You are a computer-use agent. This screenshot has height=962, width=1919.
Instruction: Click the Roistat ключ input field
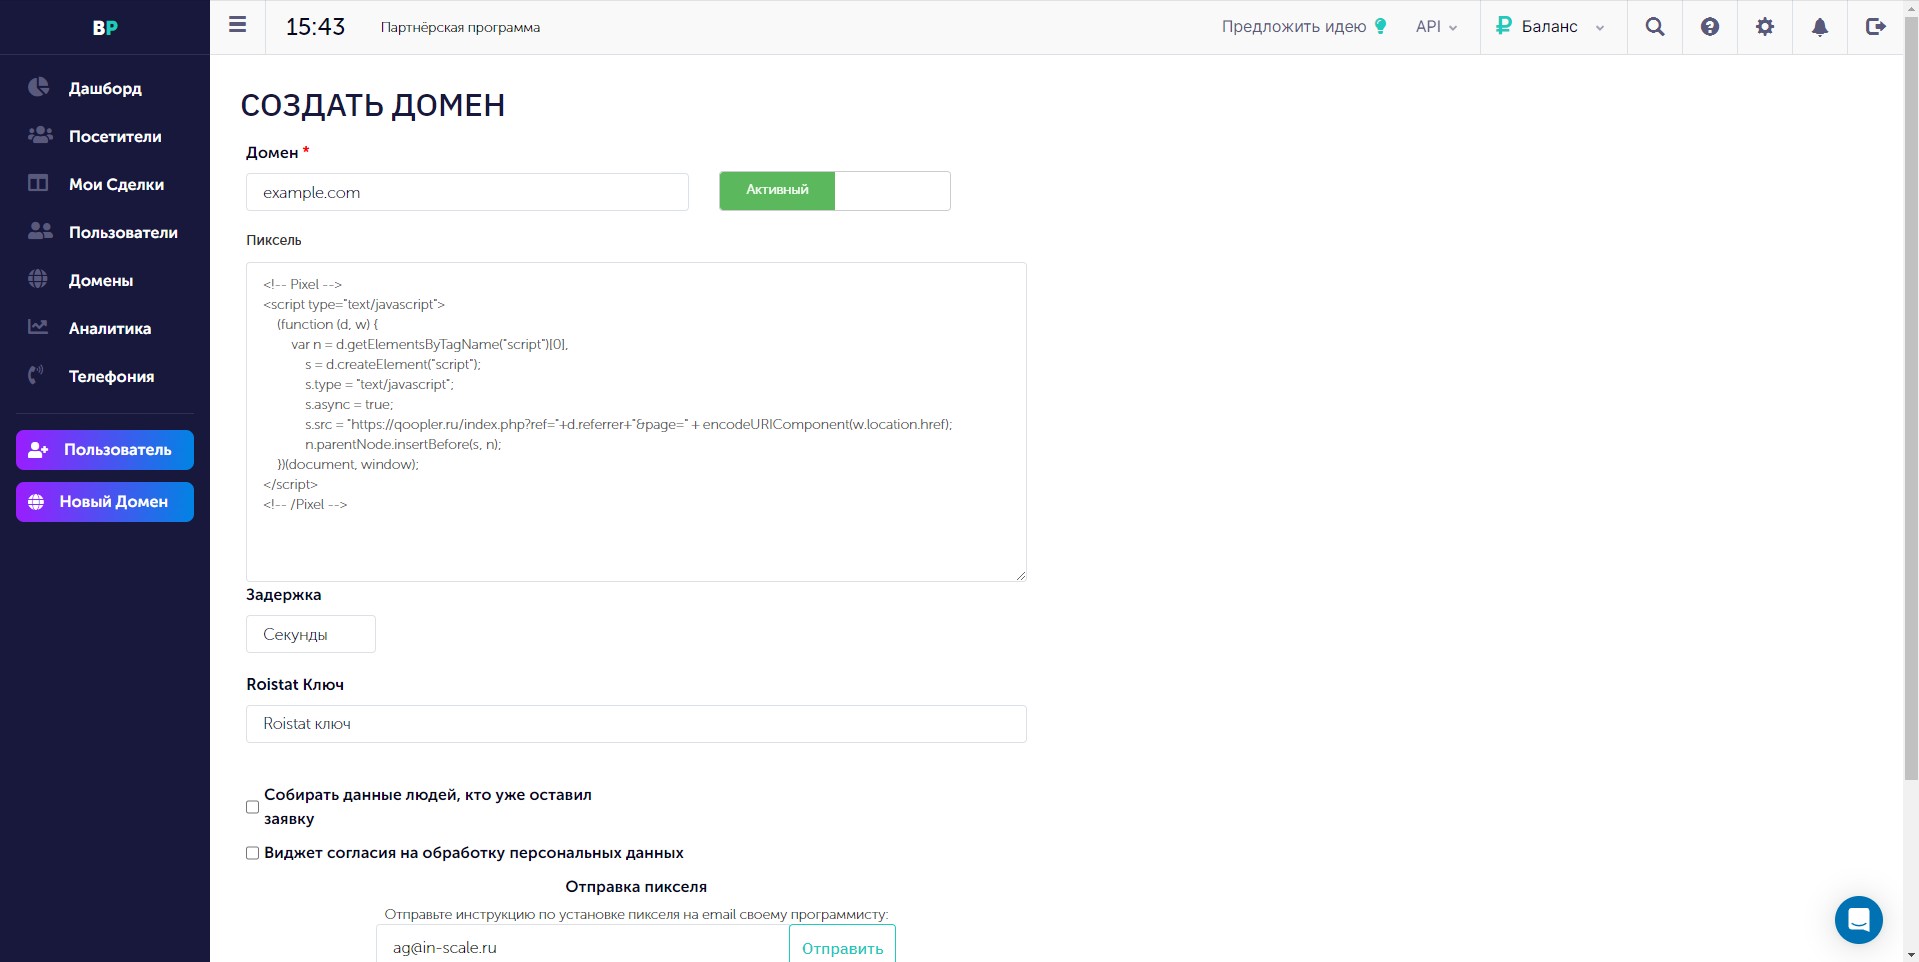(636, 724)
